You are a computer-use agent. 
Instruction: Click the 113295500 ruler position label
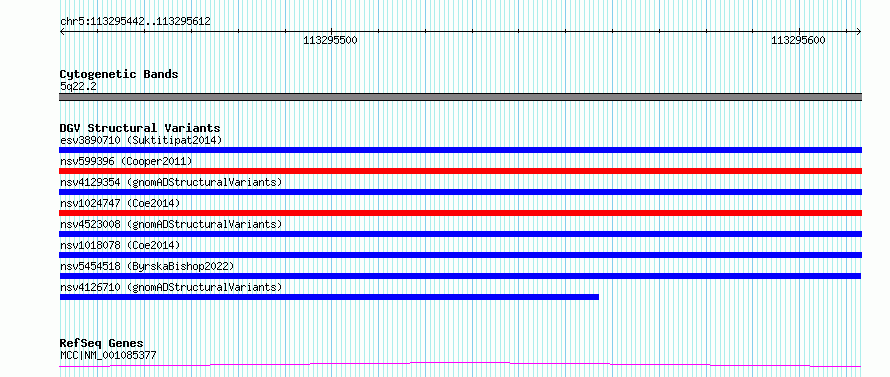tap(330, 40)
